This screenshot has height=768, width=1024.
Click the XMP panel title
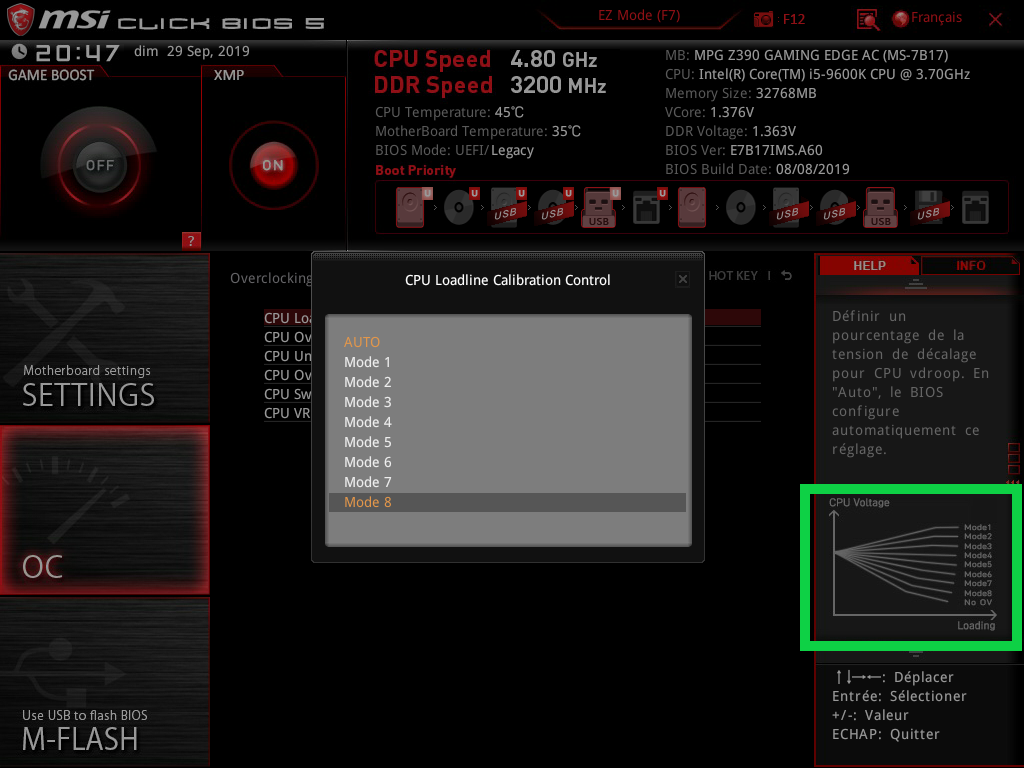tap(229, 75)
